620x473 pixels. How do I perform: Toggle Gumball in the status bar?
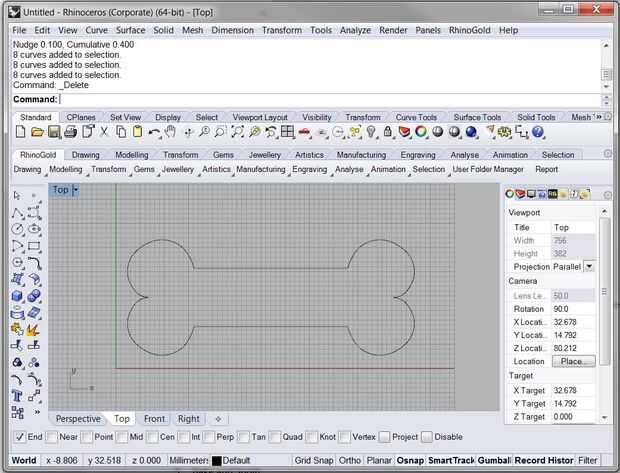494,460
